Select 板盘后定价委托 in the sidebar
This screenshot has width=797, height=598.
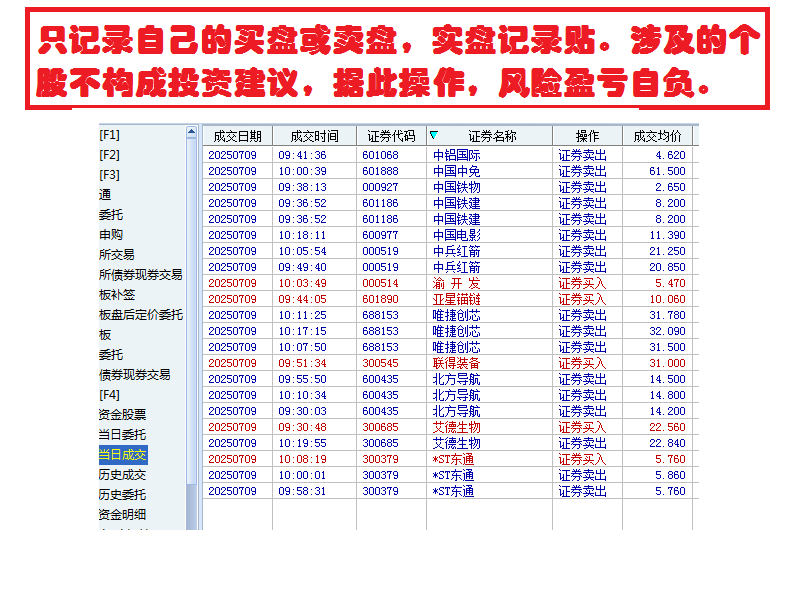[141, 315]
